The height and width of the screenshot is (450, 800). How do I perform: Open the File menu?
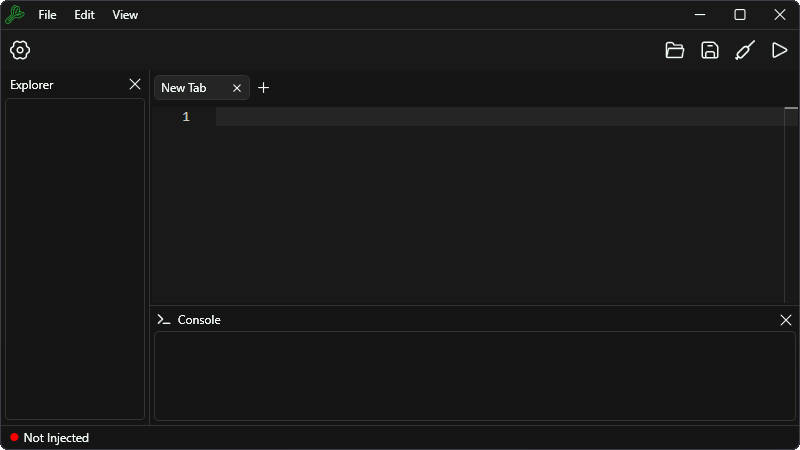pos(47,15)
